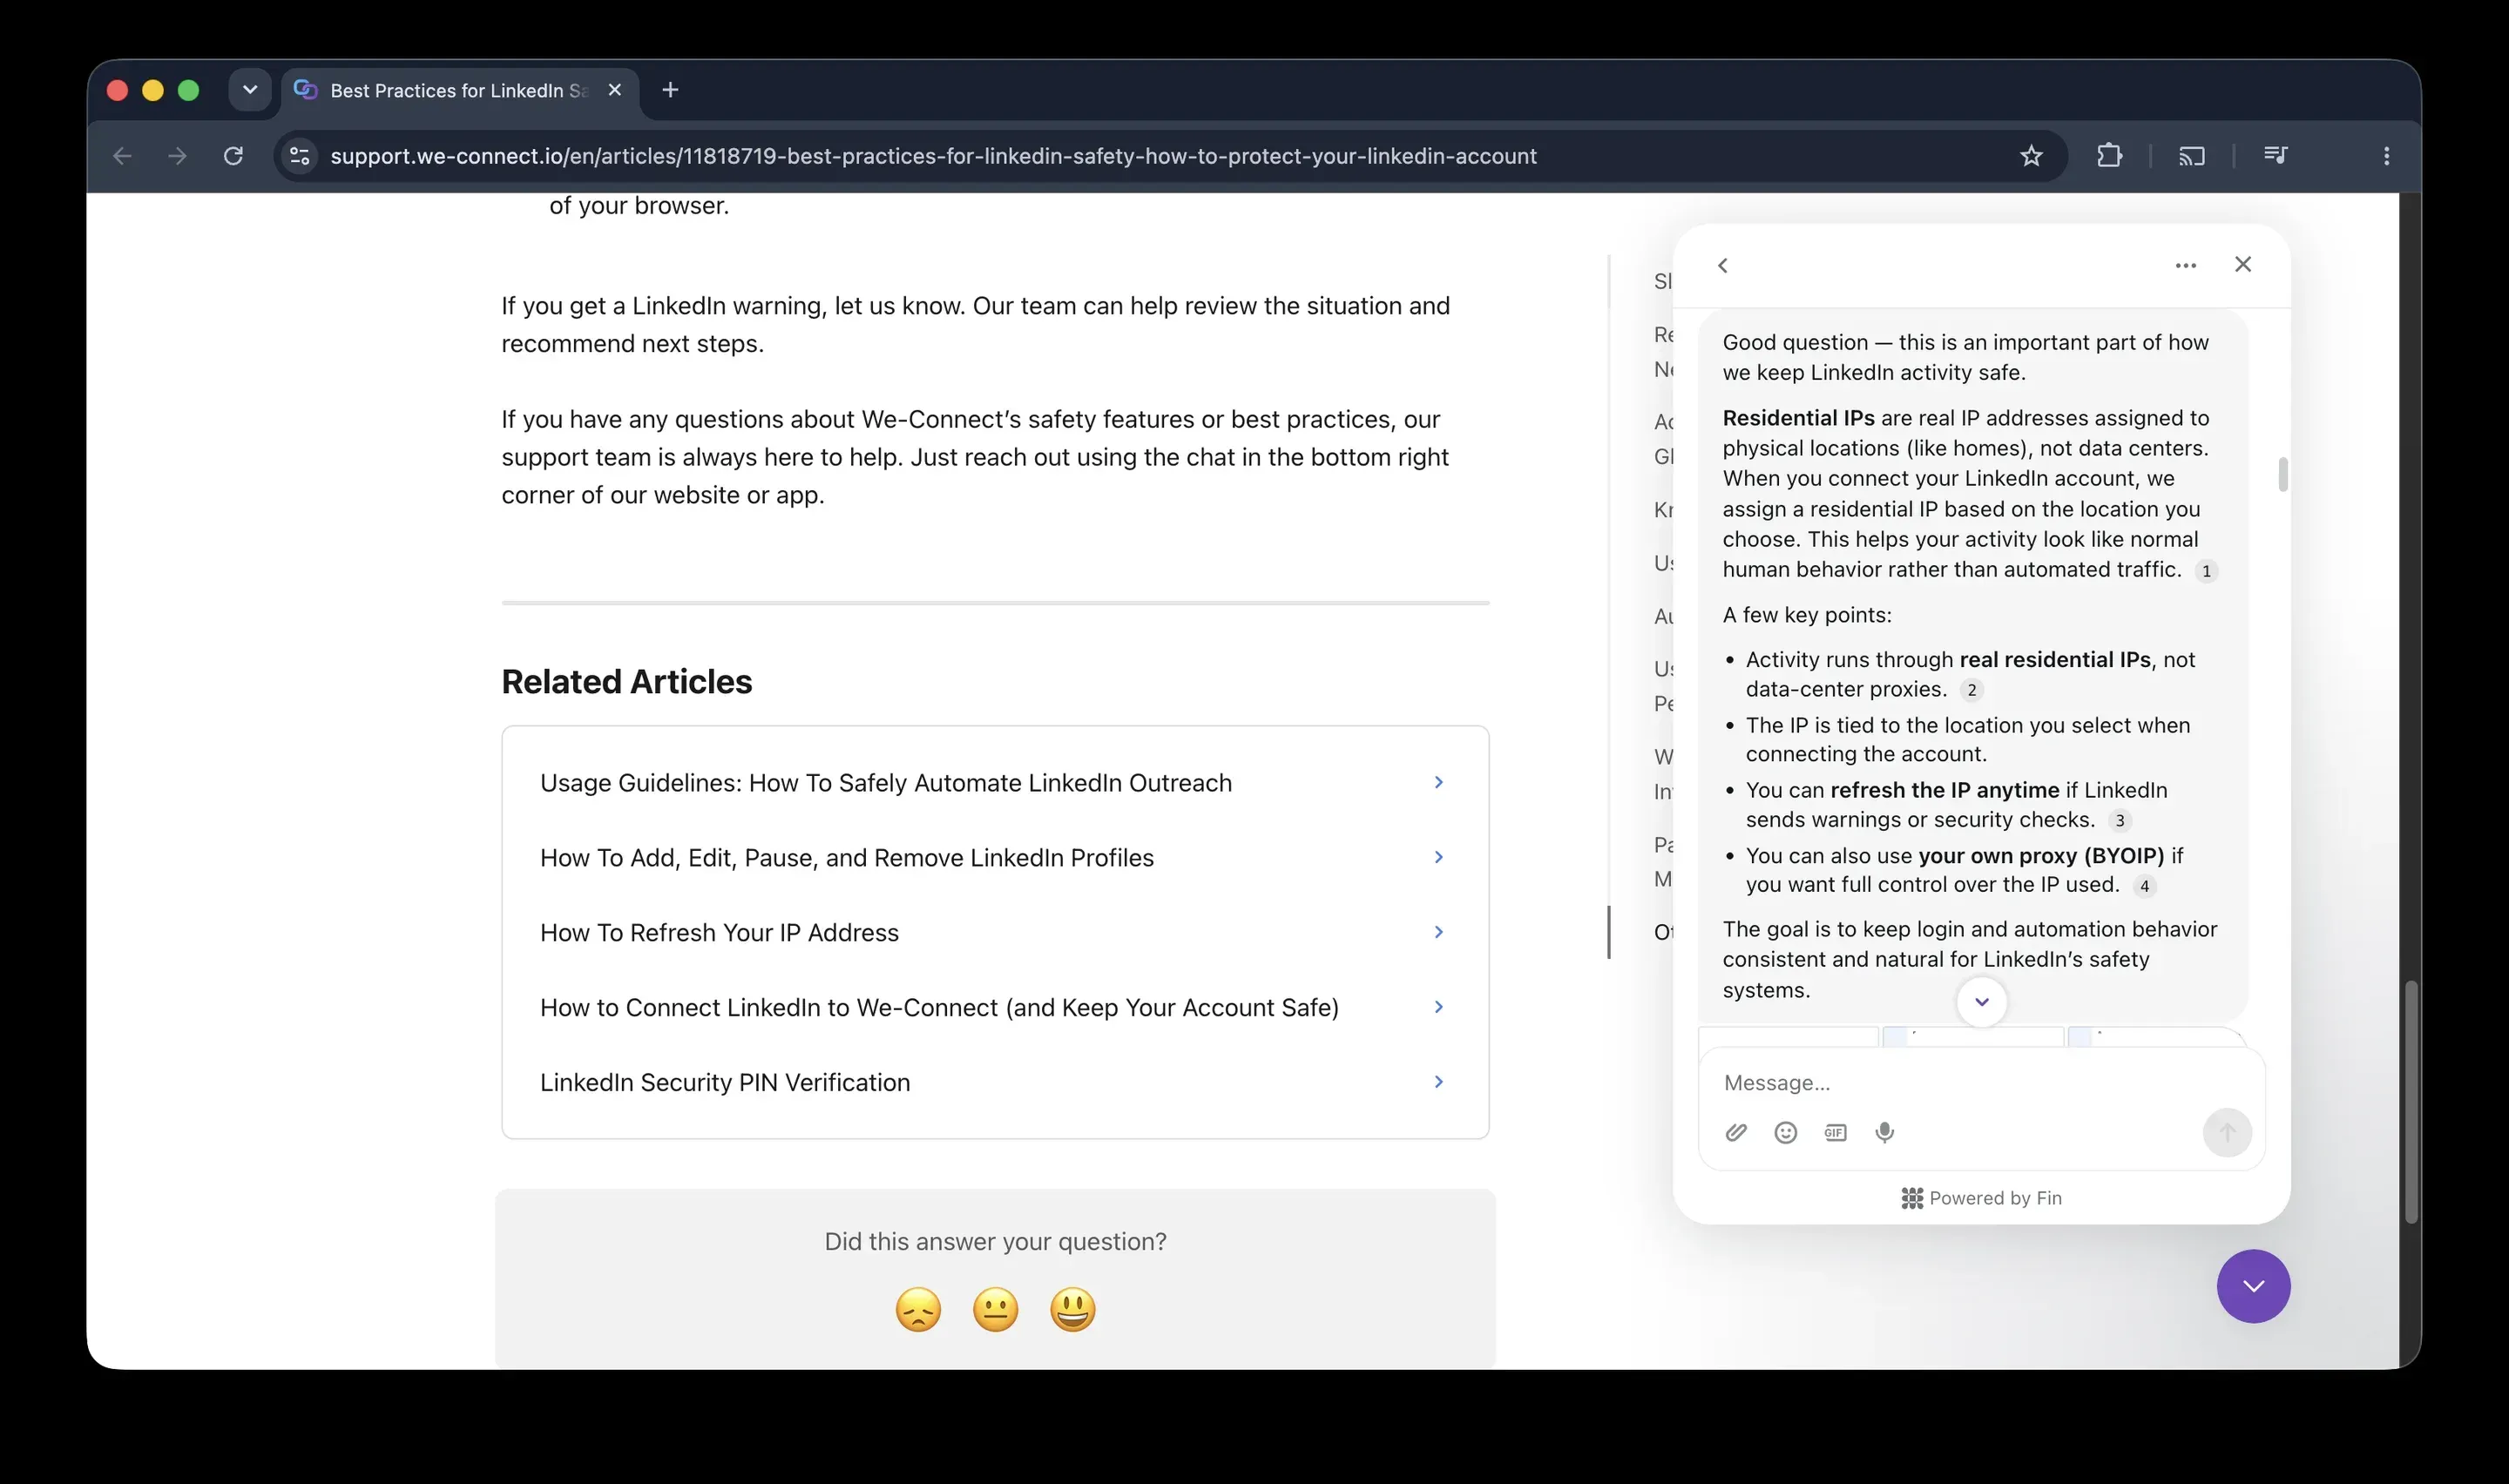Viewport: 2509px width, 1484px height.
Task: Open citation source 4 in chat
Action: (x=2144, y=886)
